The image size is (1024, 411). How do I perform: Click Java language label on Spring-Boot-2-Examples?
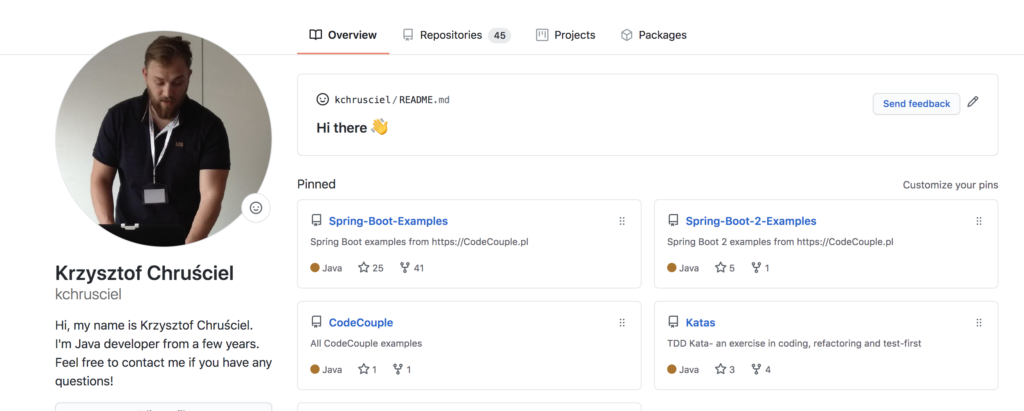[682, 268]
